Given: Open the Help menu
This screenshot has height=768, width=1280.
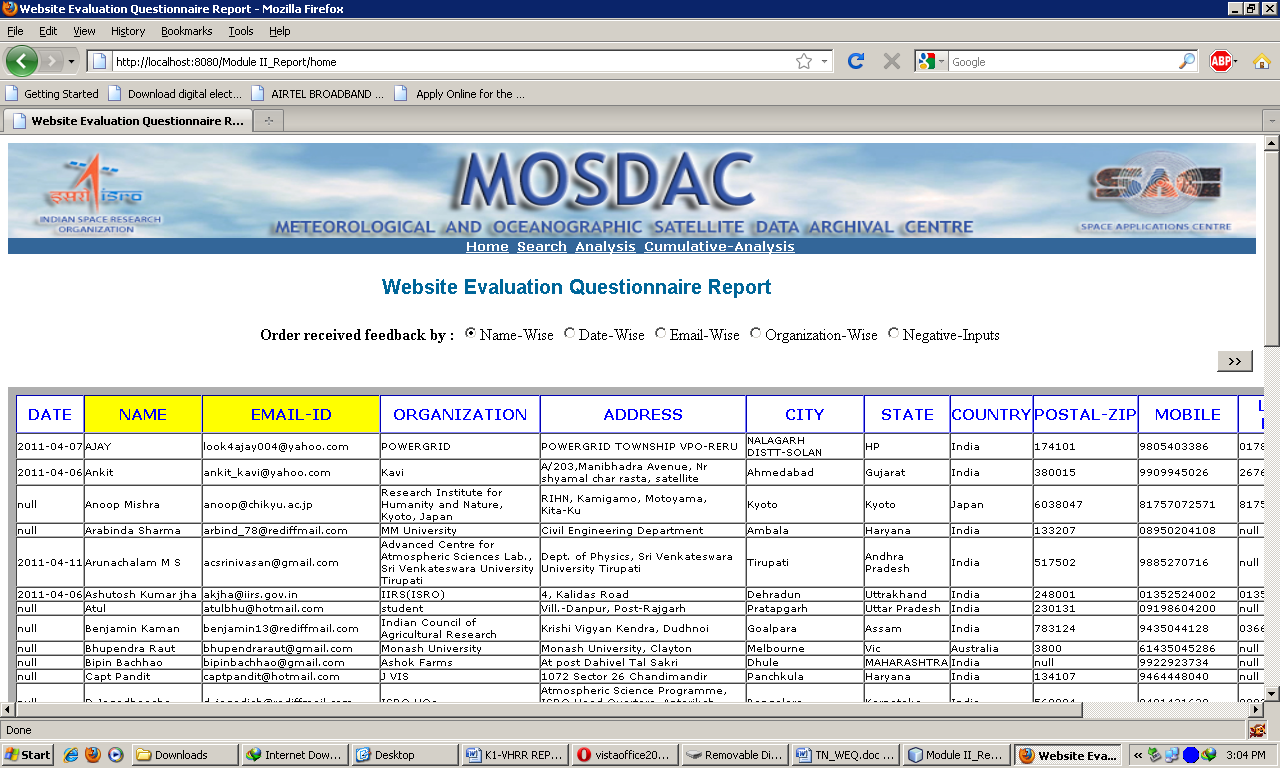Looking at the screenshot, I should coord(280,31).
